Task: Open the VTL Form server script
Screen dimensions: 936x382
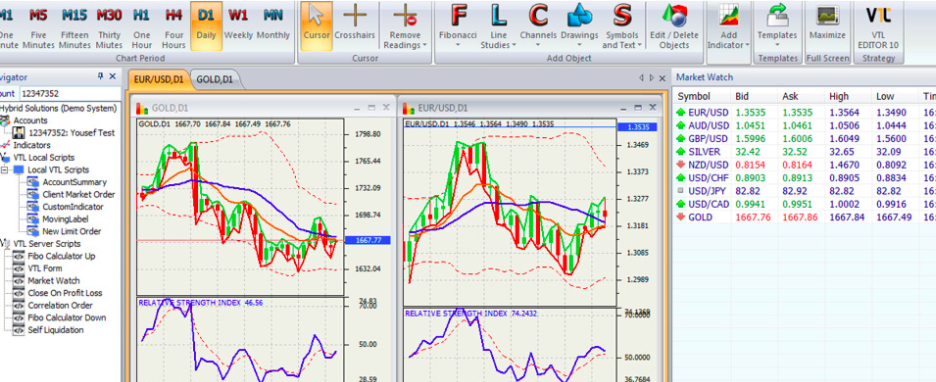Action: [x=45, y=268]
